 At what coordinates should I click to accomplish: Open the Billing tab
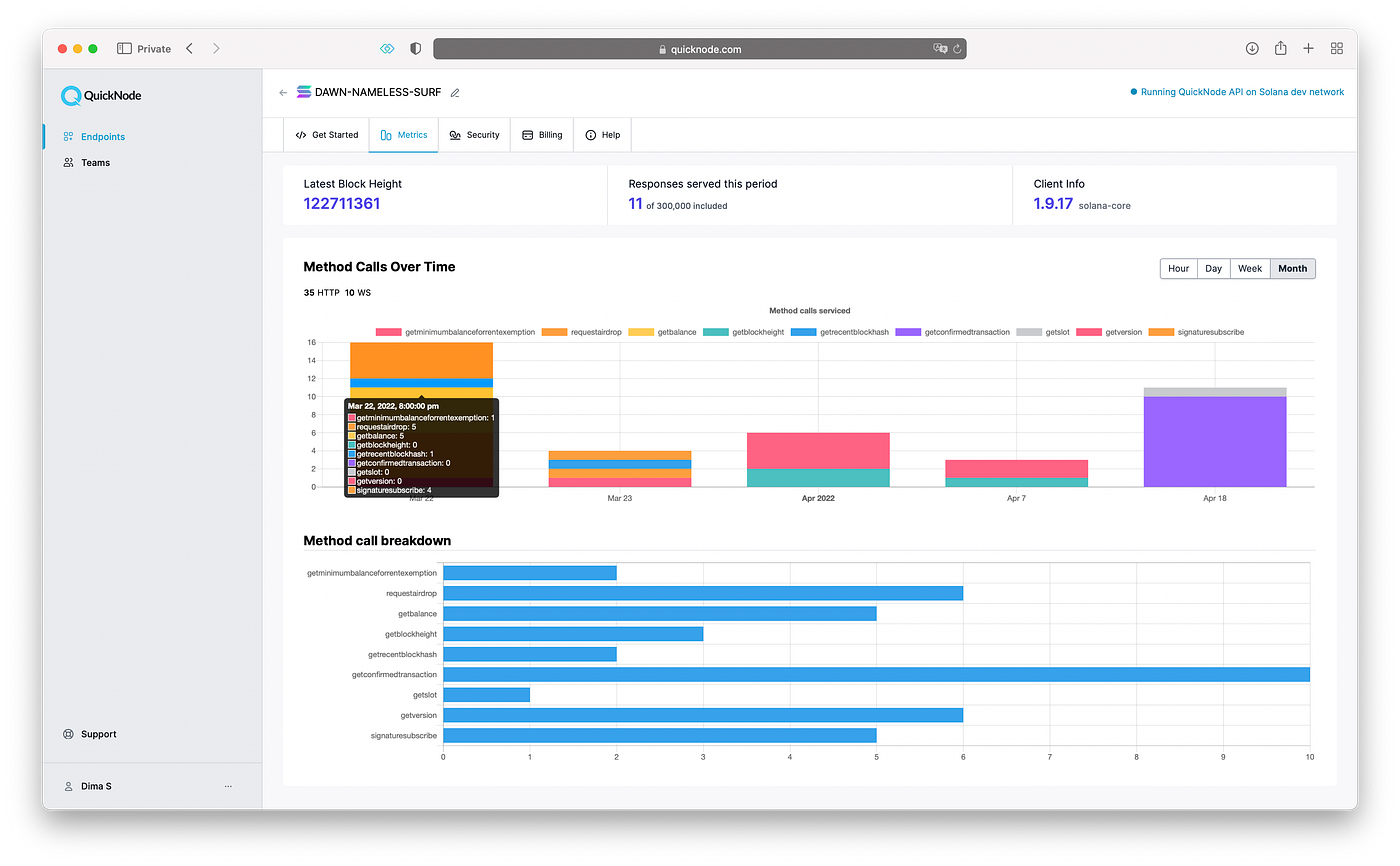542,135
